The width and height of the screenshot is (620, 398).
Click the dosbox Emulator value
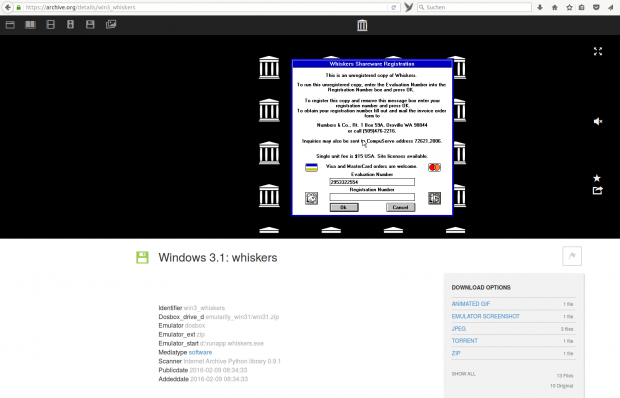tap(195, 326)
